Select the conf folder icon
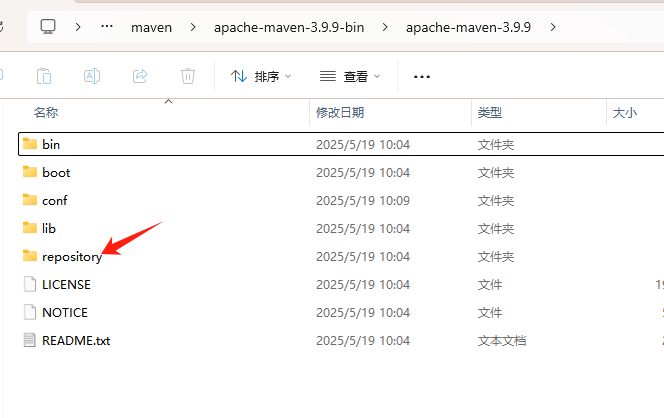 pyautogui.click(x=30, y=200)
